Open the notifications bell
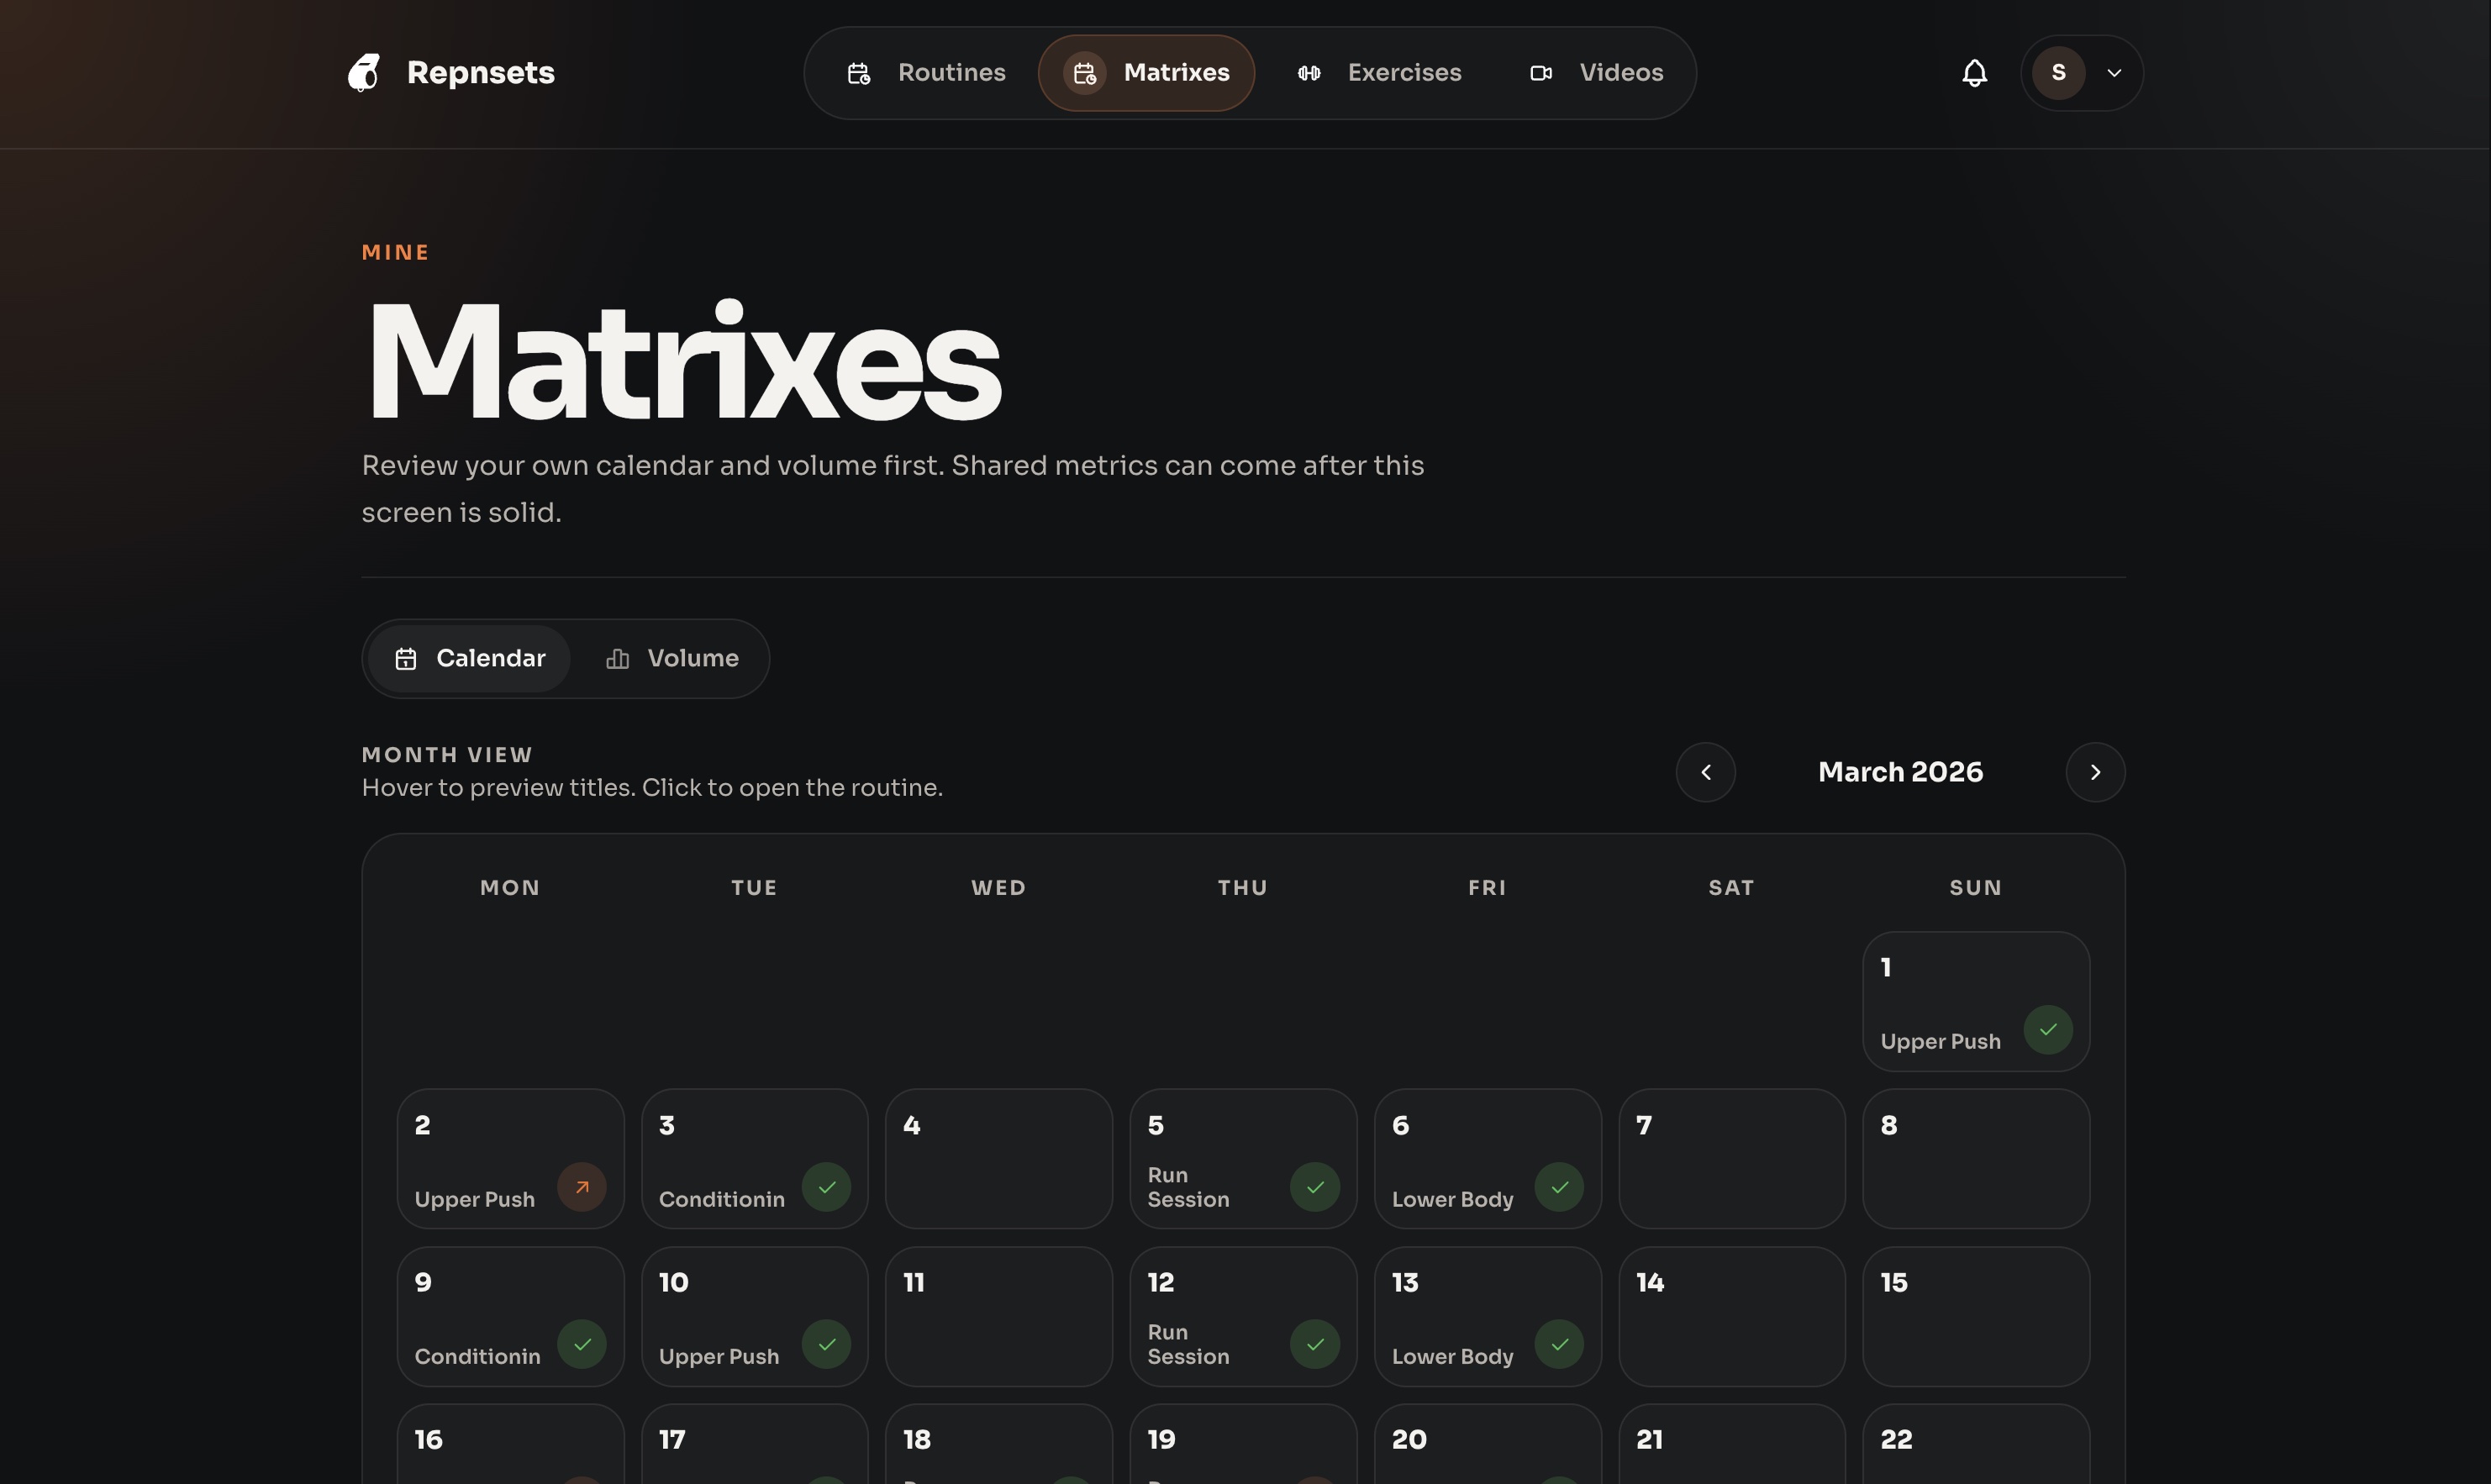 tap(1973, 73)
